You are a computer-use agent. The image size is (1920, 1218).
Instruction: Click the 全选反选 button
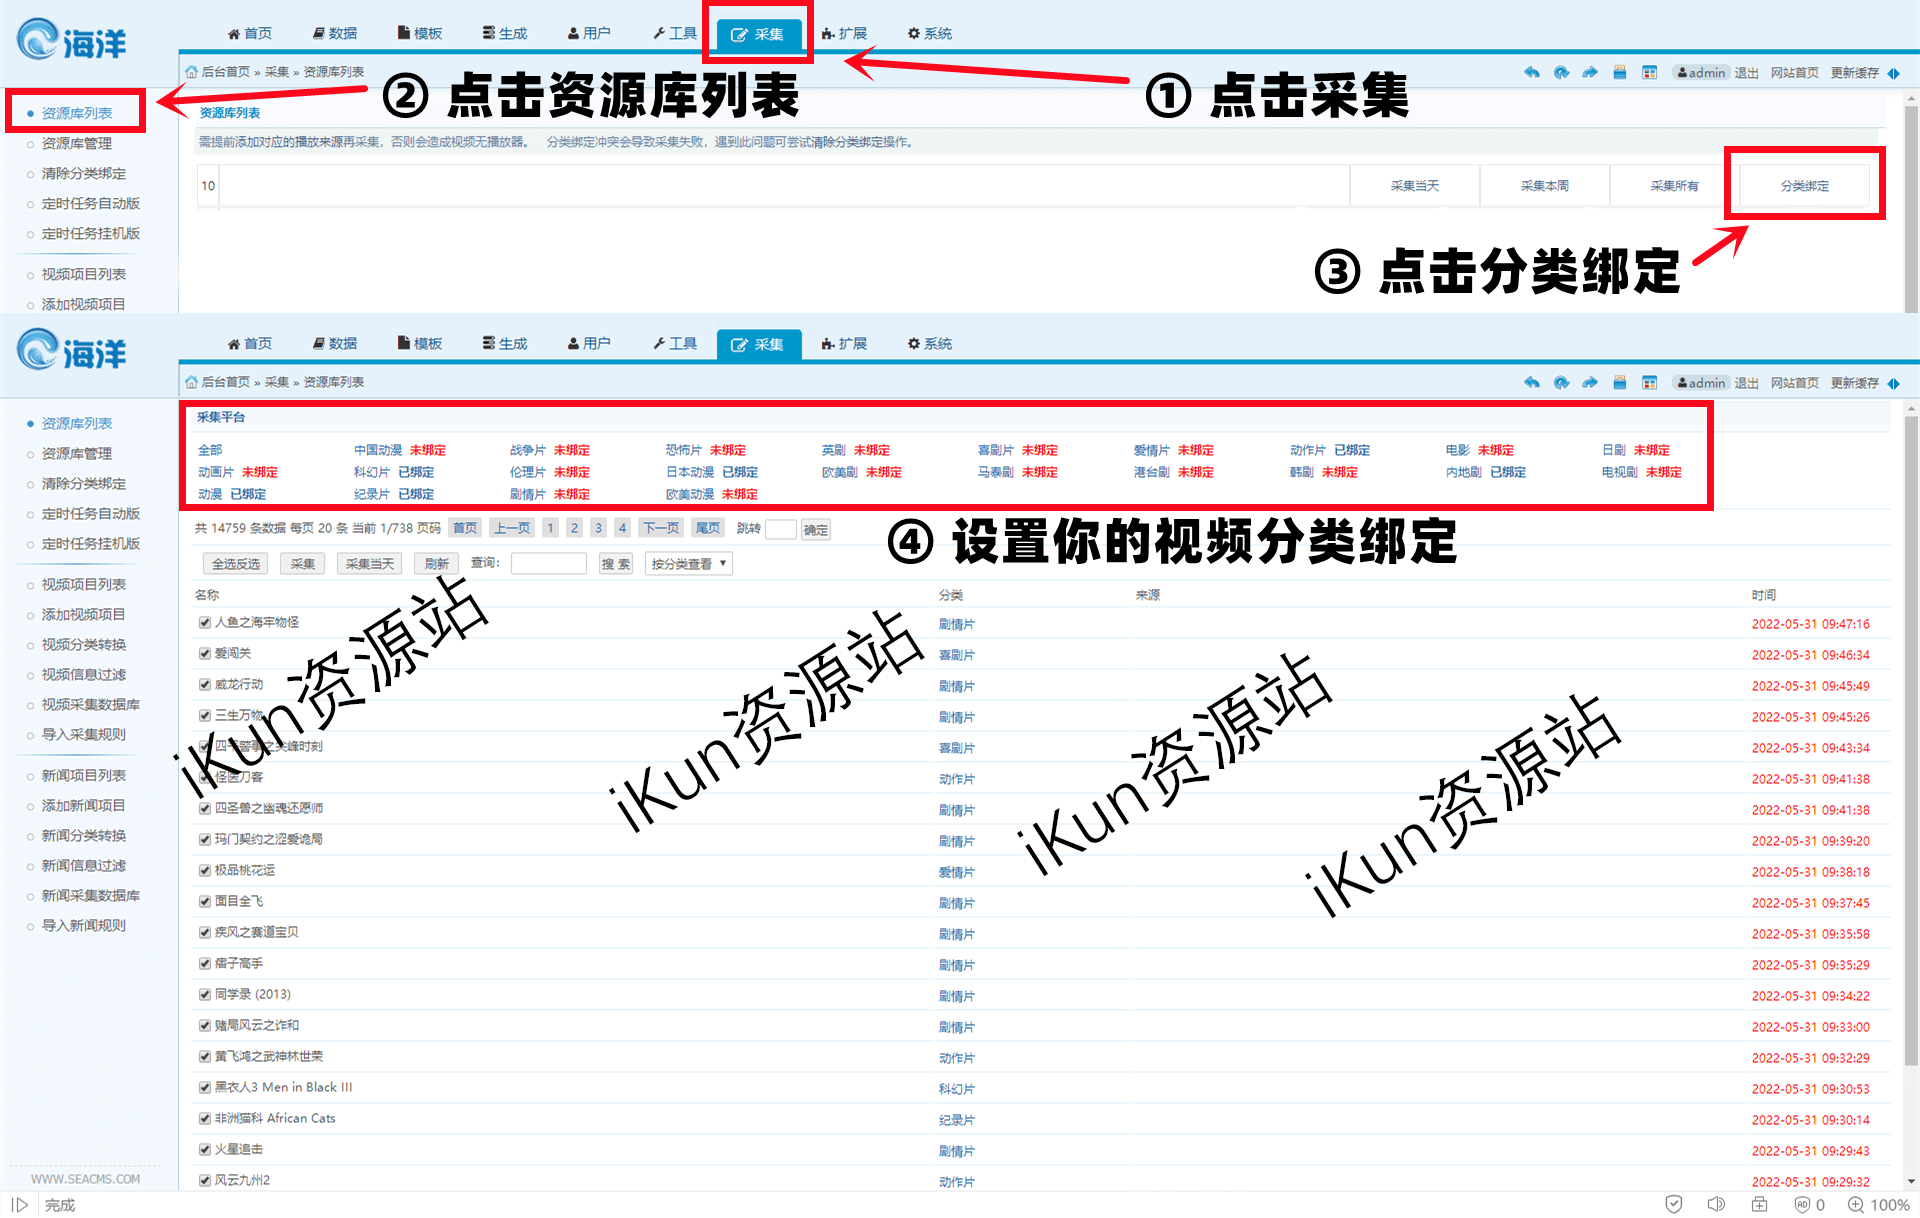236,564
